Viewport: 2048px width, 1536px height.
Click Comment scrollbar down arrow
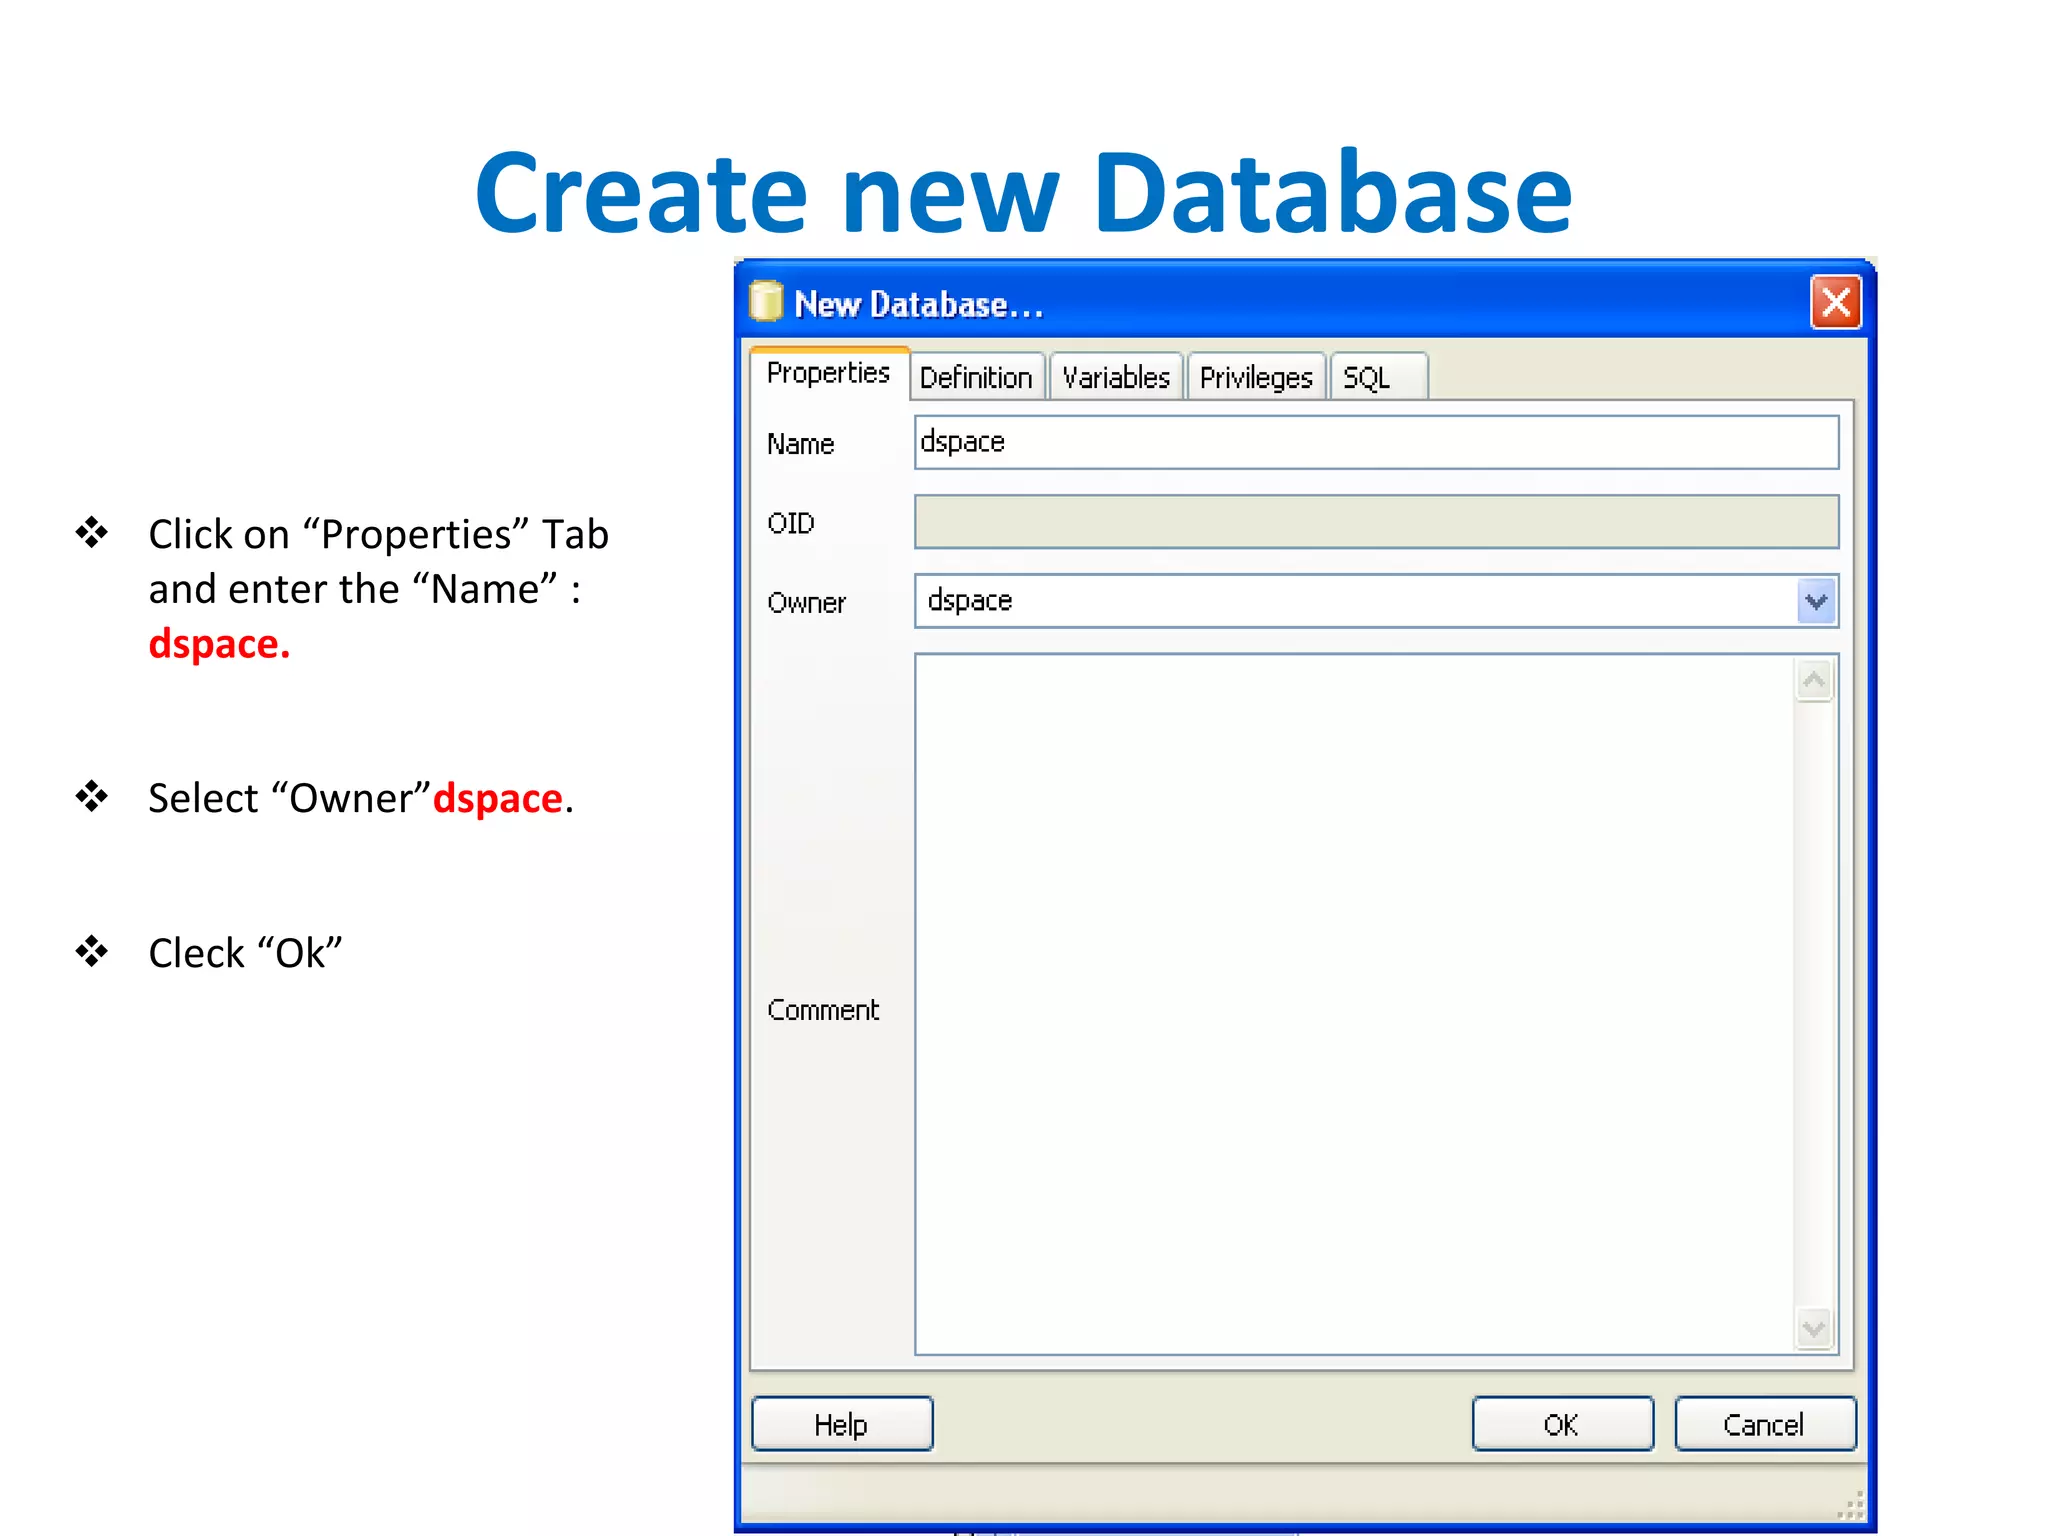1814,1328
